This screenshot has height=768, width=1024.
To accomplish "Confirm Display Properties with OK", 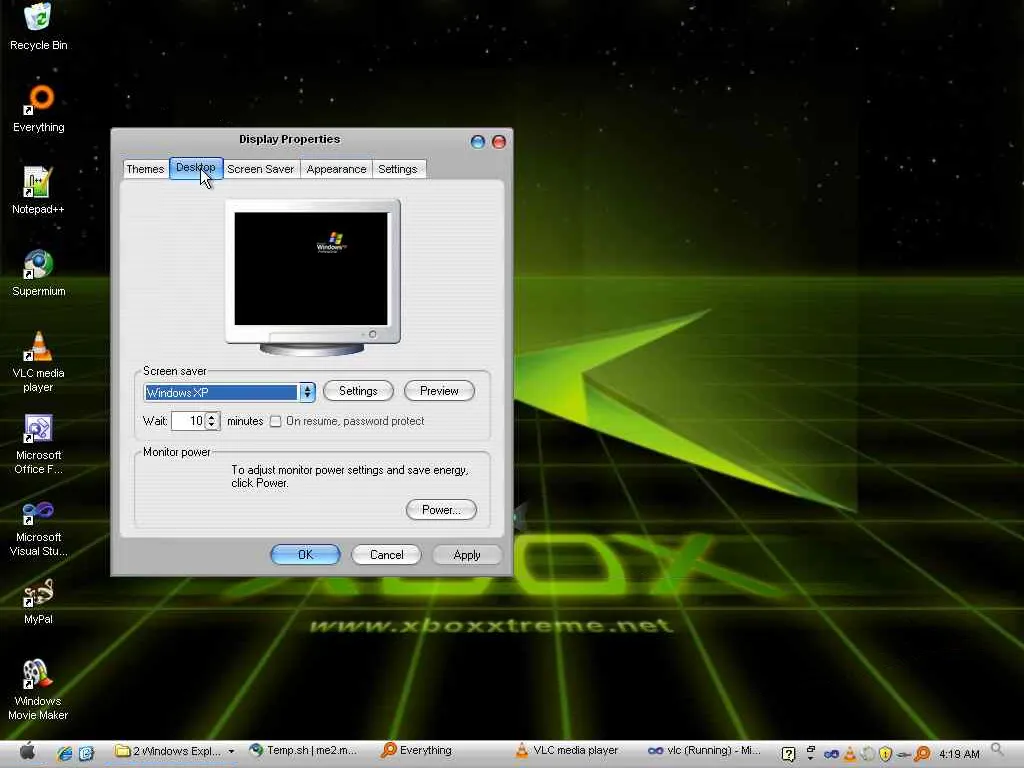I will pos(305,554).
